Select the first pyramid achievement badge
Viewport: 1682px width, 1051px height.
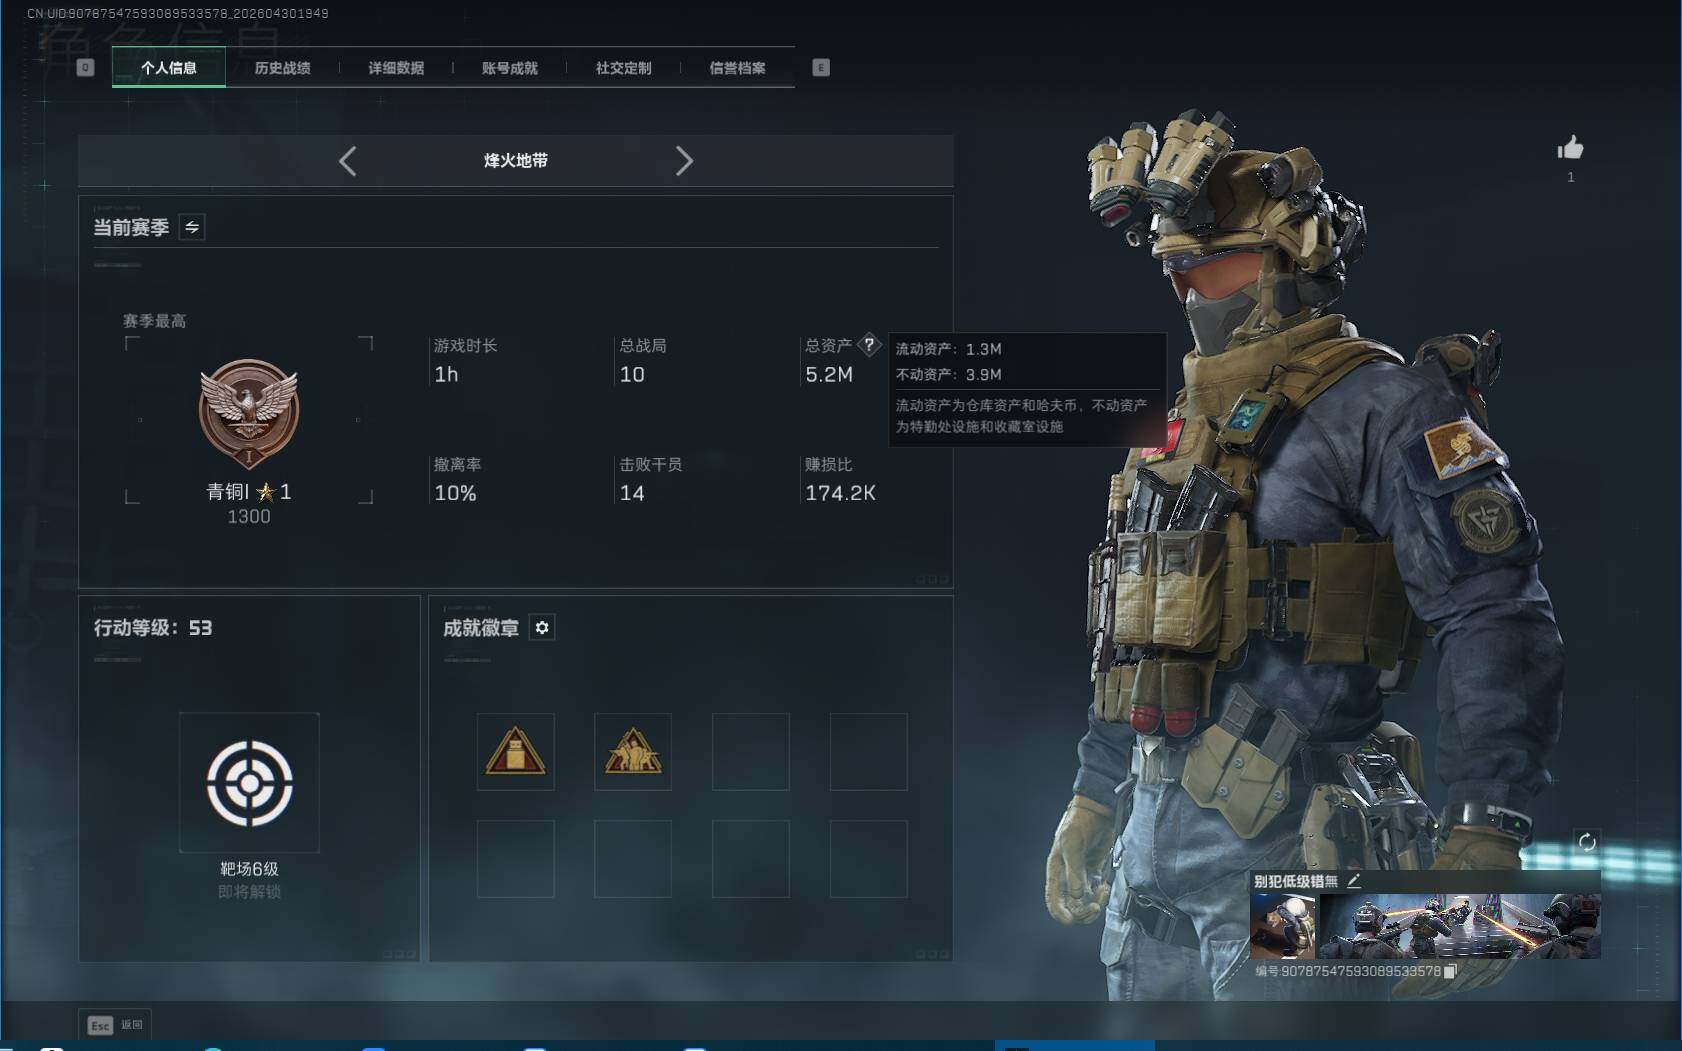click(515, 752)
